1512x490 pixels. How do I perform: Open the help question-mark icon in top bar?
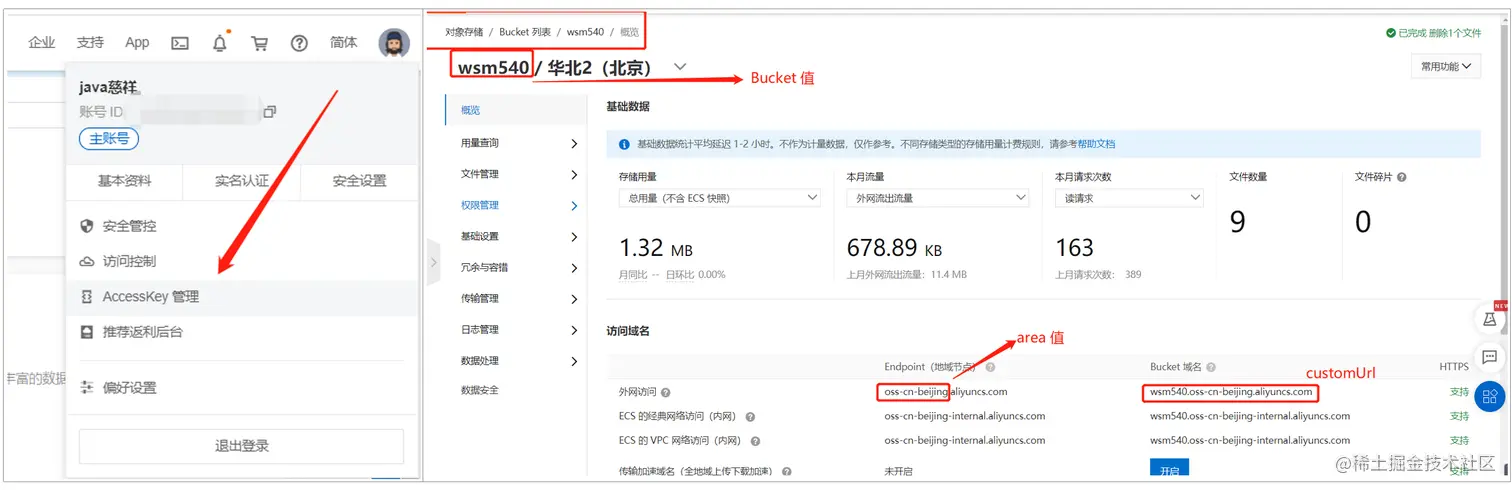pyautogui.click(x=299, y=43)
